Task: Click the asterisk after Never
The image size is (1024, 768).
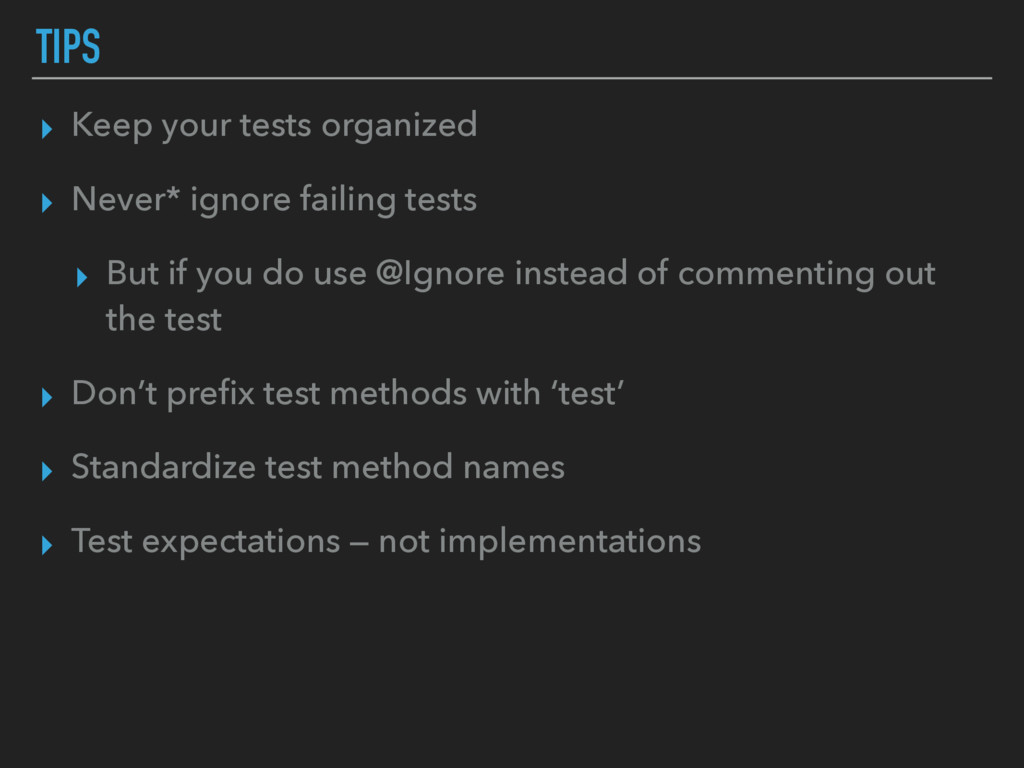Action: (172, 193)
